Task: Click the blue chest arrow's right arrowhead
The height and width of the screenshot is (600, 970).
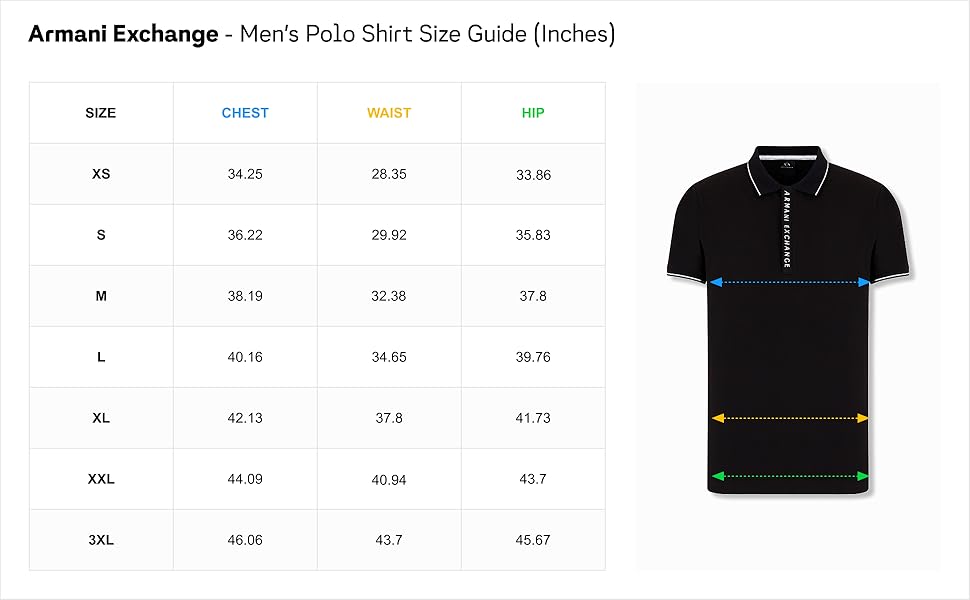Action: (864, 282)
